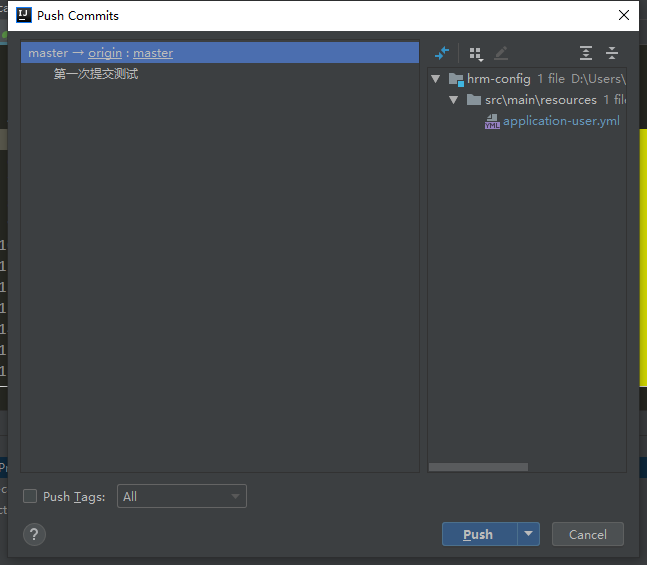
Task: Open the Push Tags 'All' dropdown
Action: pyautogui.click(x=181, y=496)
